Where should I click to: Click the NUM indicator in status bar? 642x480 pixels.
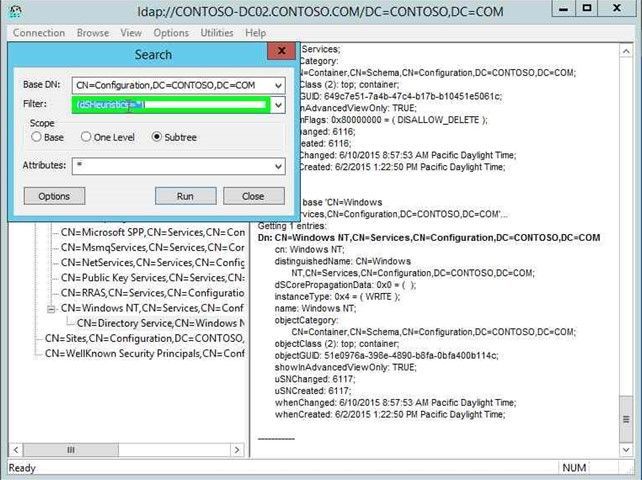pyautogui.click(x=574, y=468)
